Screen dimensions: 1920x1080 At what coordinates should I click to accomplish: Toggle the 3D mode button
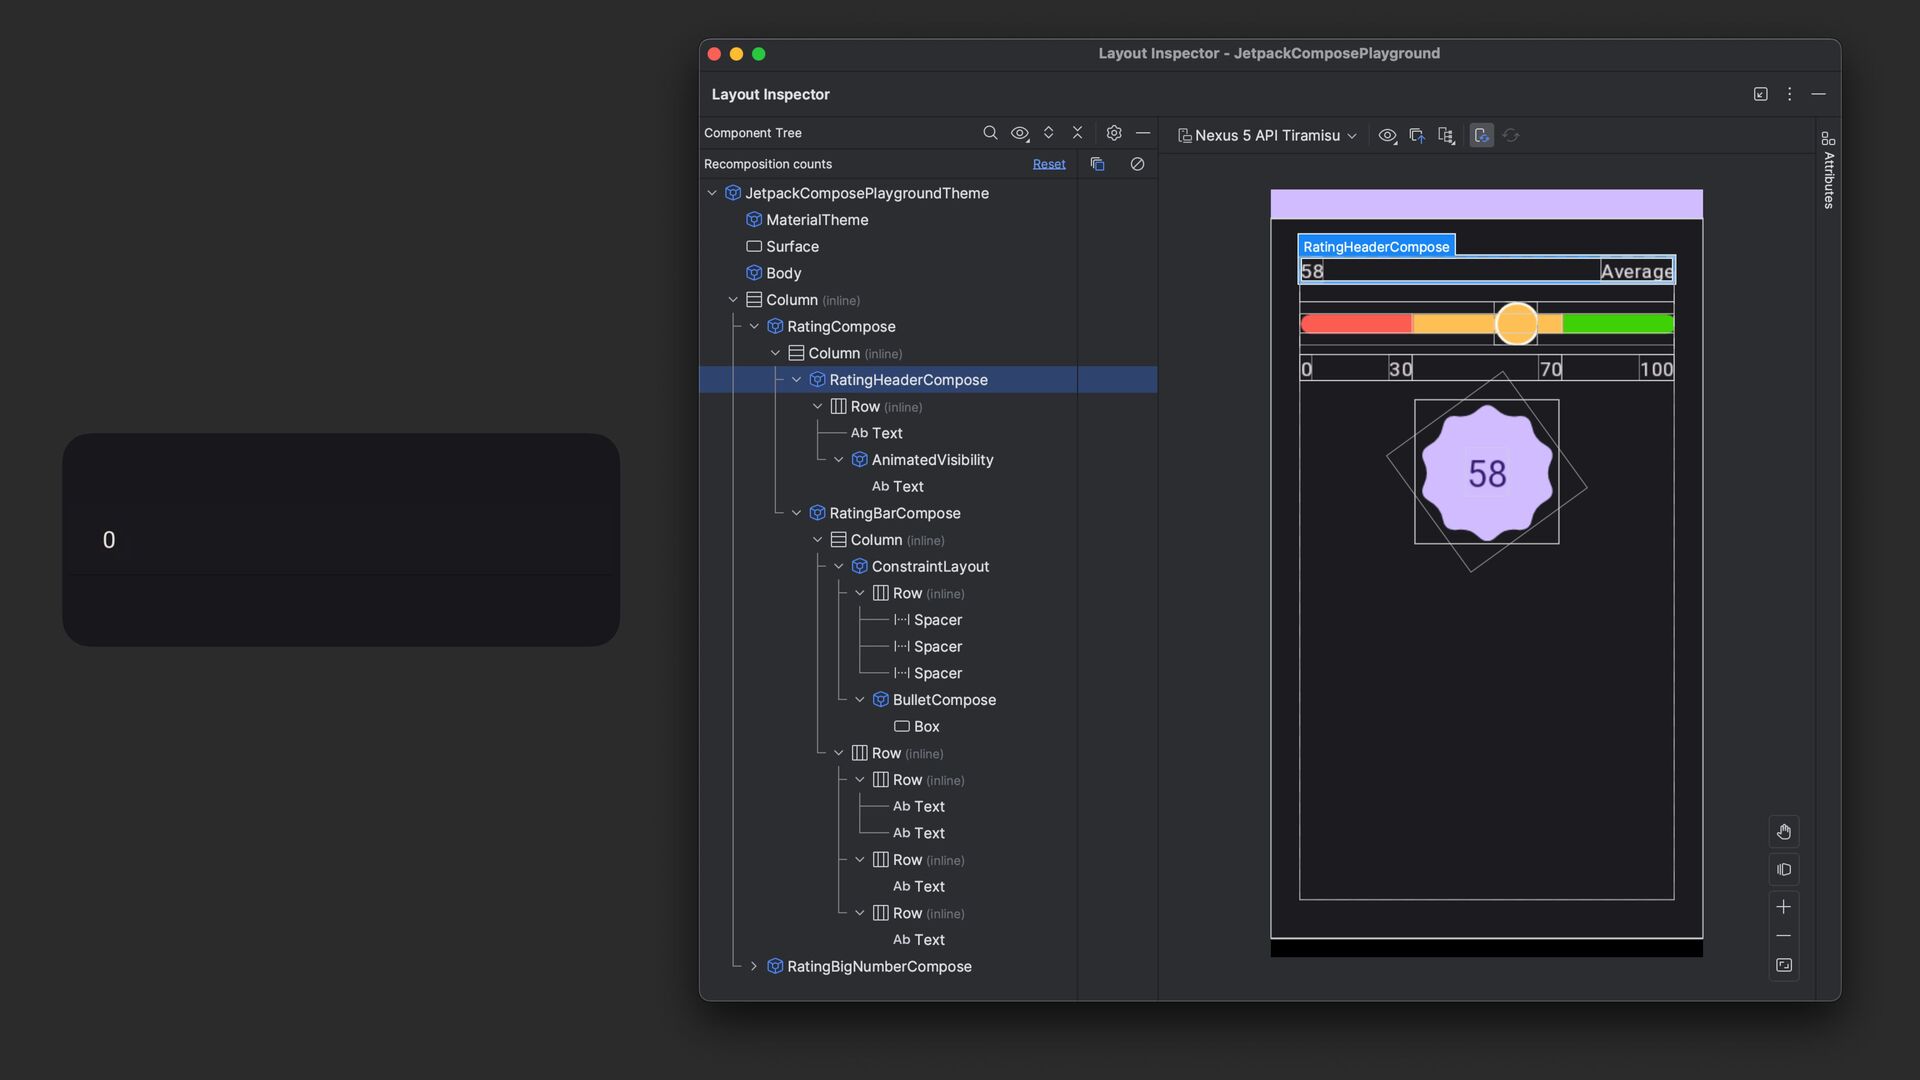[1784, 870]
